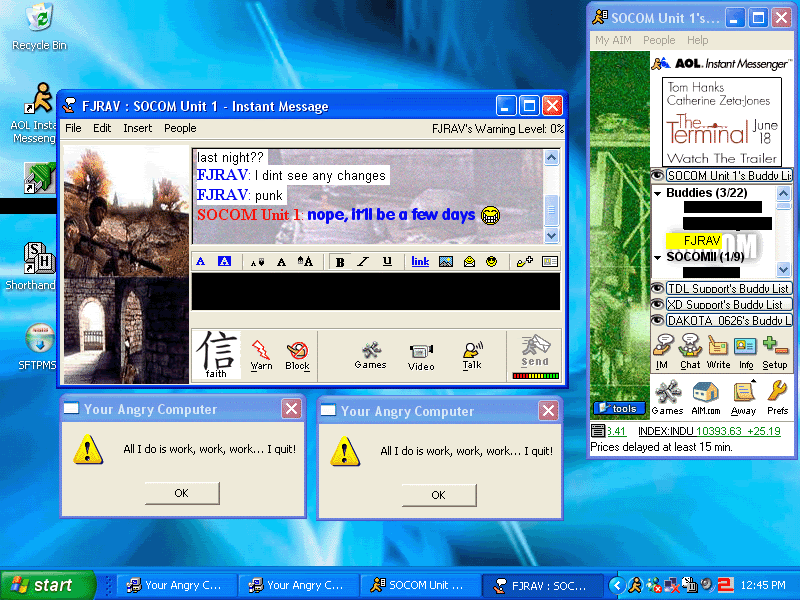Click into the IM message input box
This screenshot has width=800, height=600.
376,291
